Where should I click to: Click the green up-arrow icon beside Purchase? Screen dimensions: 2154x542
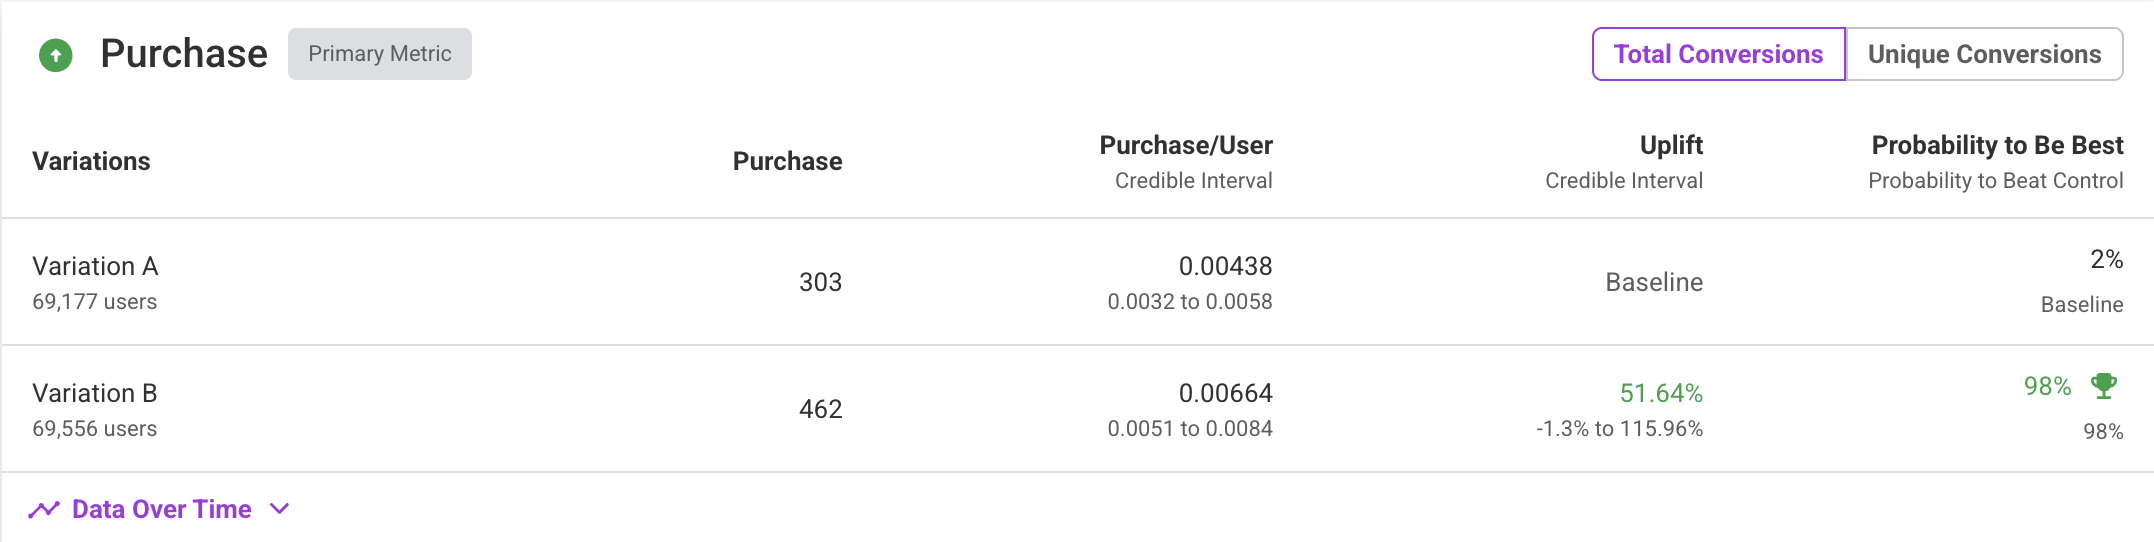(x=56, y=55)
